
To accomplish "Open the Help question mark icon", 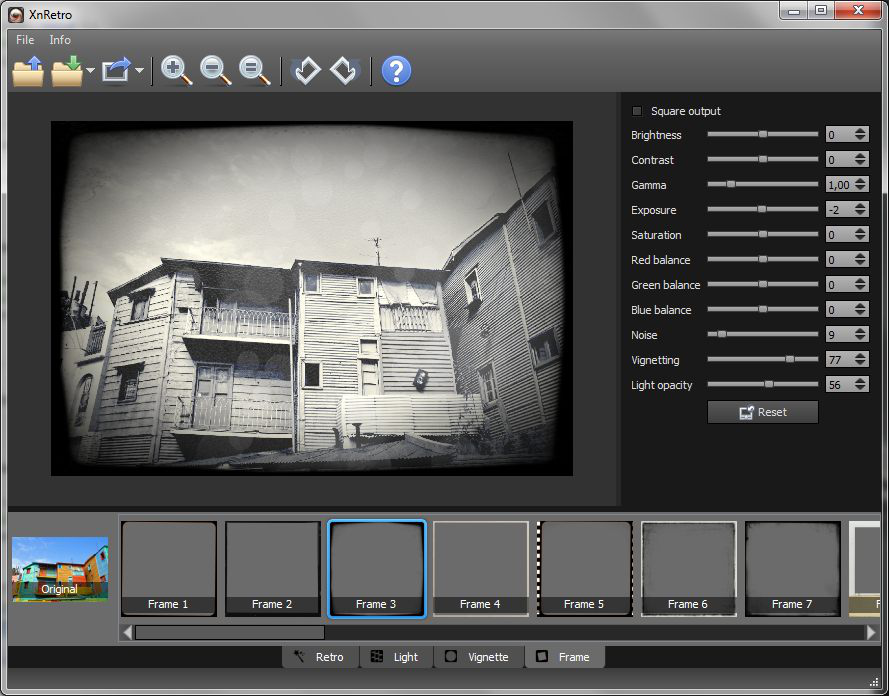I will tap(396, 71).
